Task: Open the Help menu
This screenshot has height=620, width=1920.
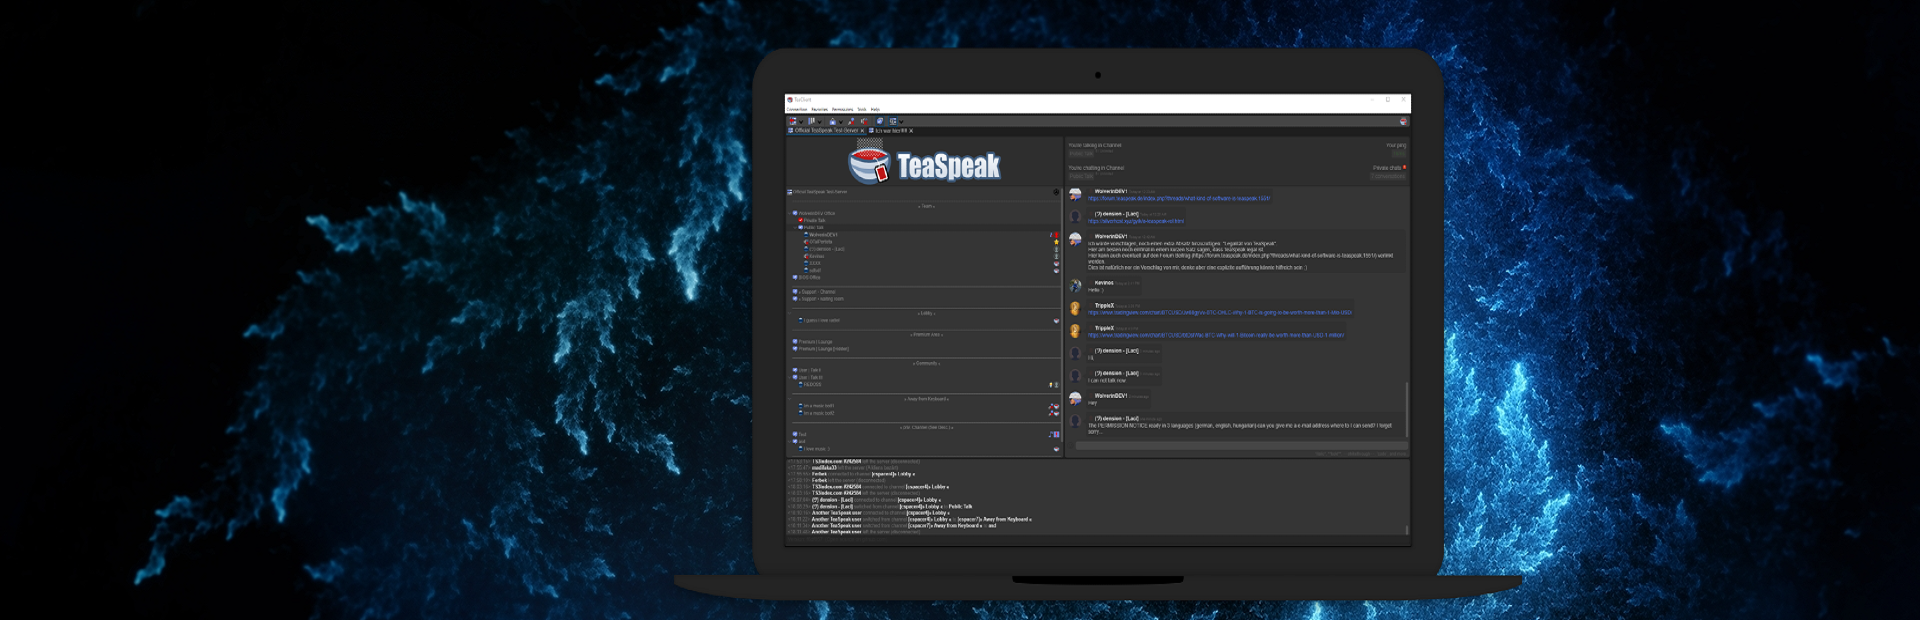Action: pos(875,110)
